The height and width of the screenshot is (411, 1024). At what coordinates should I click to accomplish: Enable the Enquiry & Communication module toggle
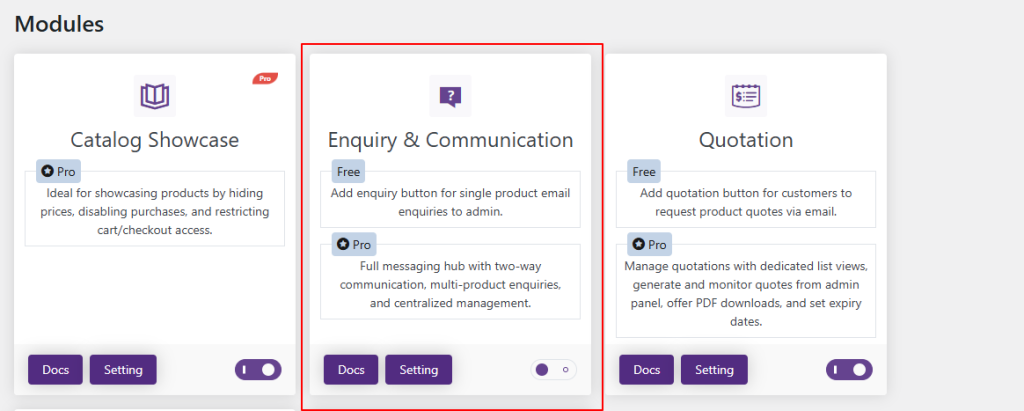tap(553, 370)
